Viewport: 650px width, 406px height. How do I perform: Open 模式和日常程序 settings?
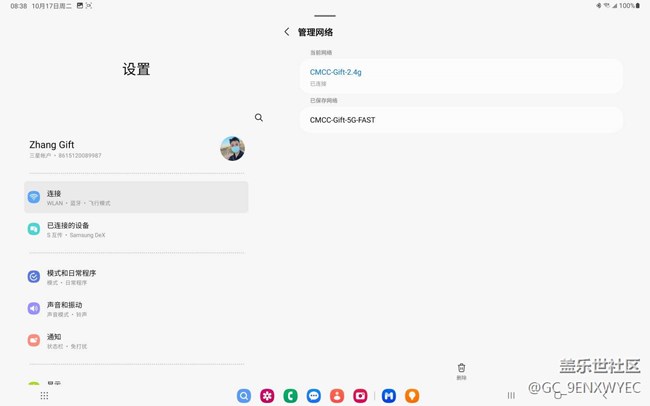click(x=136, y=276)
